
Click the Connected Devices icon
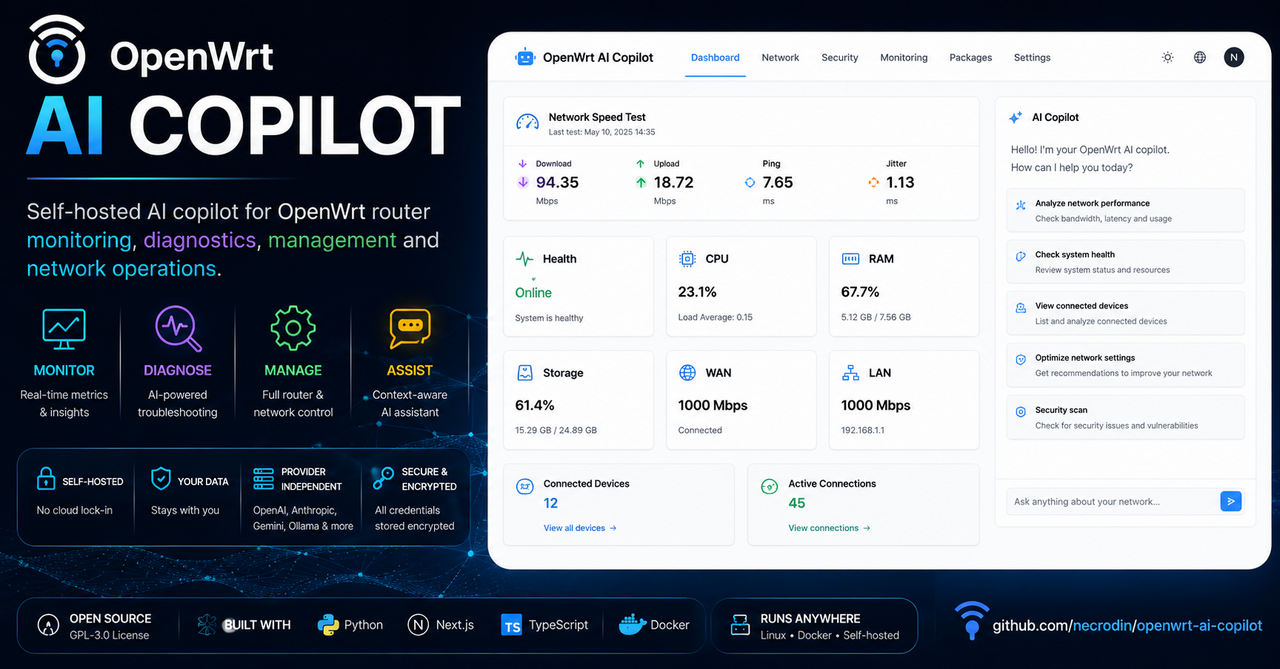[x=524, y=487]
